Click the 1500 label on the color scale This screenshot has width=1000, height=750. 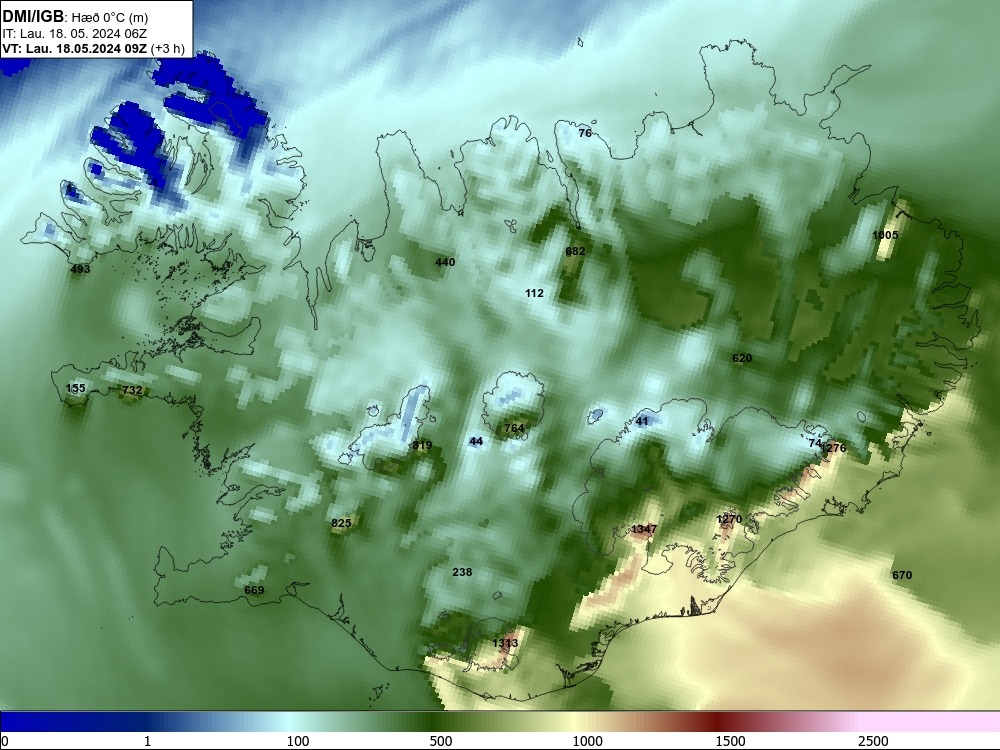coord(730,741)
